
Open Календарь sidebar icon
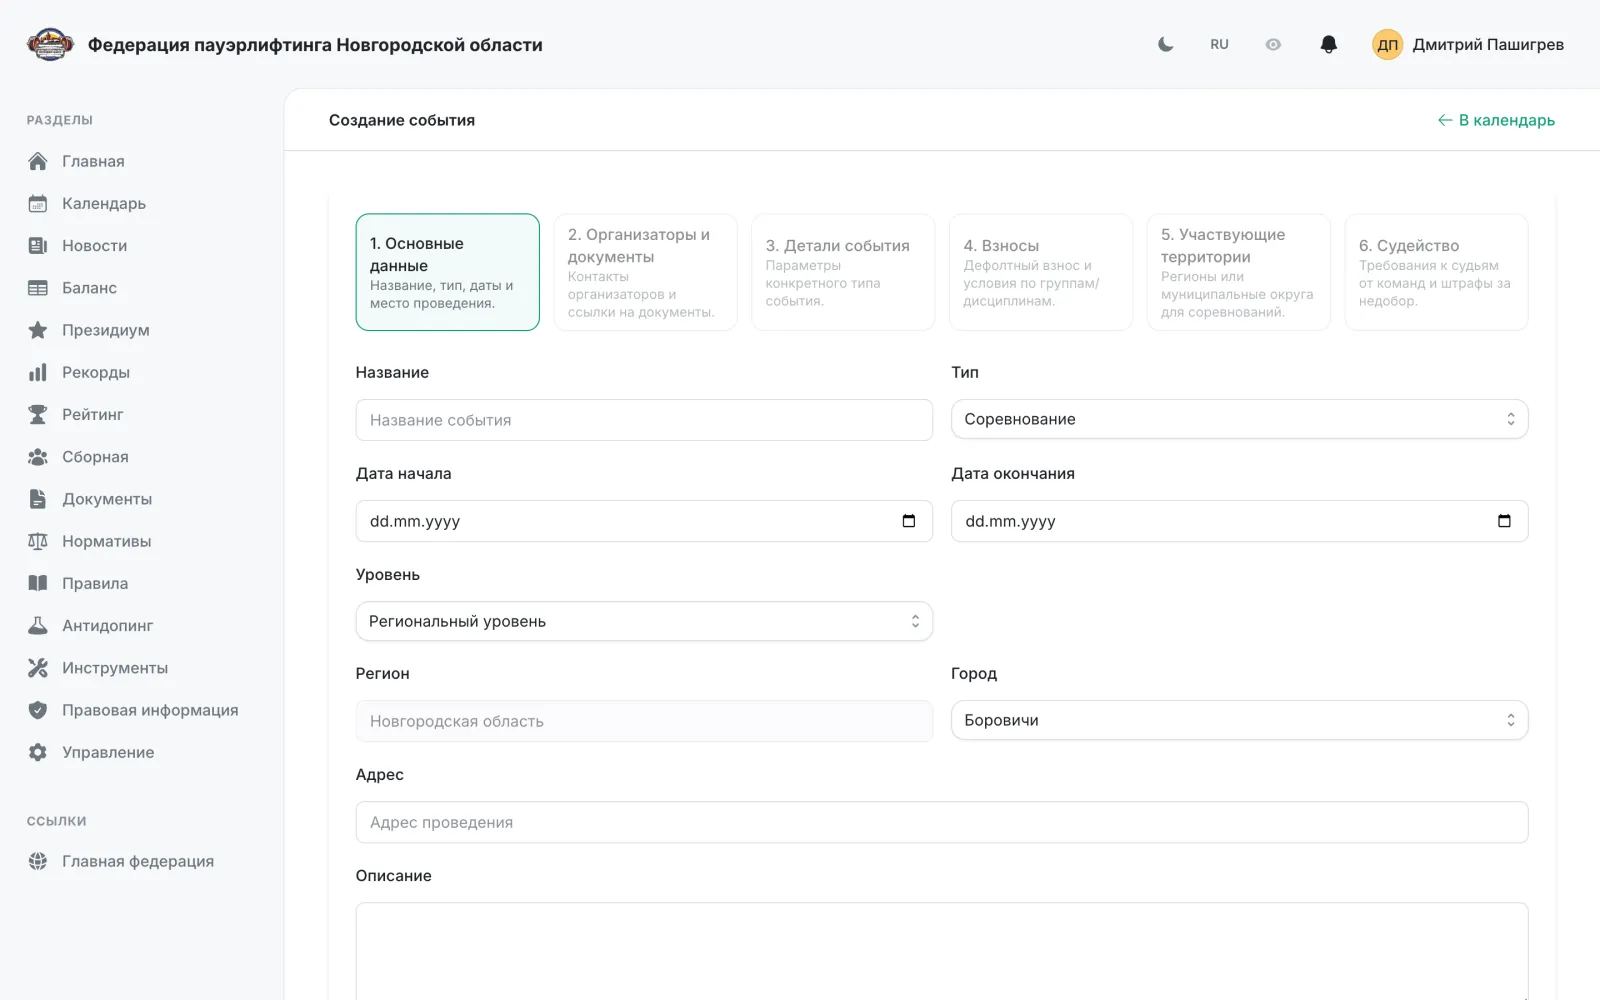point(38,203)
